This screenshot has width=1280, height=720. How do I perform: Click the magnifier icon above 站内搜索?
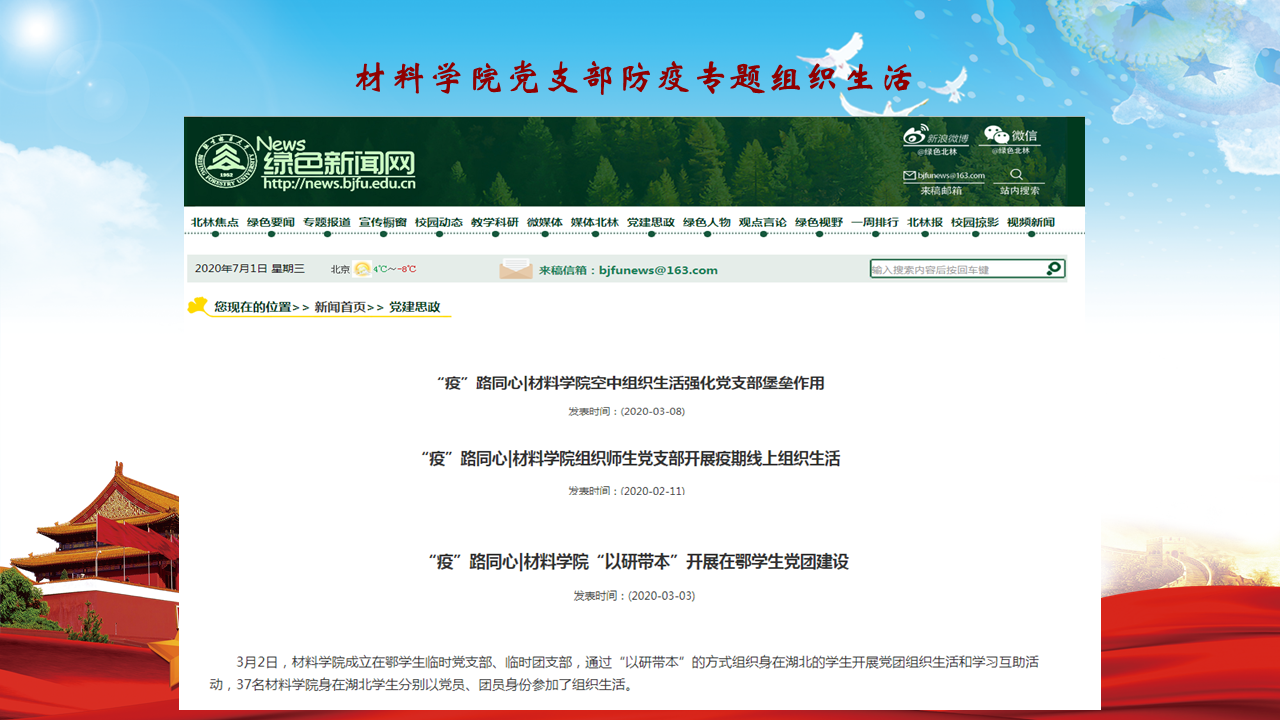pos(1017,175)
